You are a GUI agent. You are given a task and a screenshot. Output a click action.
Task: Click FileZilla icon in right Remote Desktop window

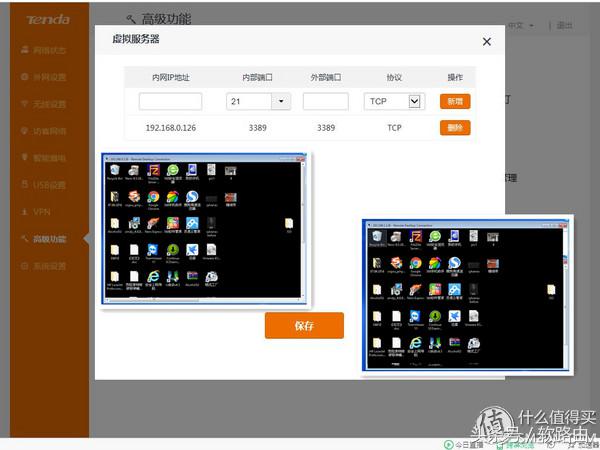(x=416, y=239)
